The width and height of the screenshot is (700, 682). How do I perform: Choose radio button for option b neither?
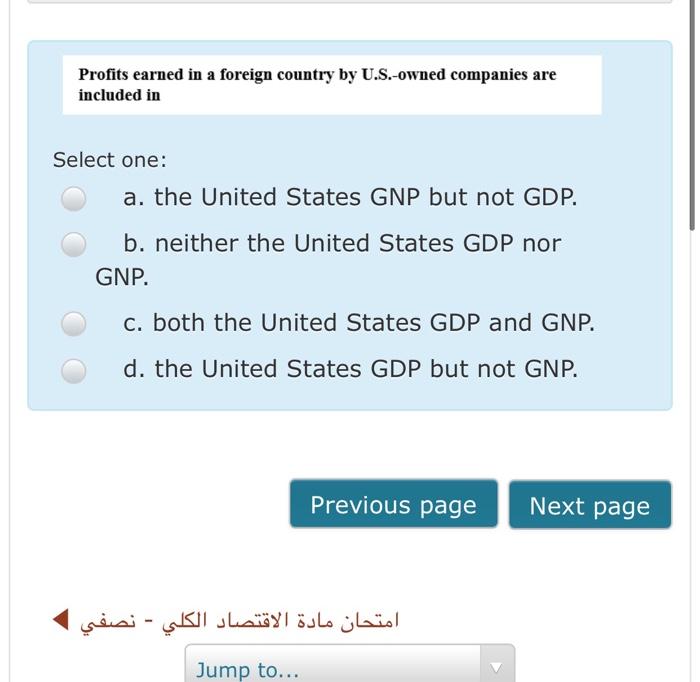tap(74, 244)
